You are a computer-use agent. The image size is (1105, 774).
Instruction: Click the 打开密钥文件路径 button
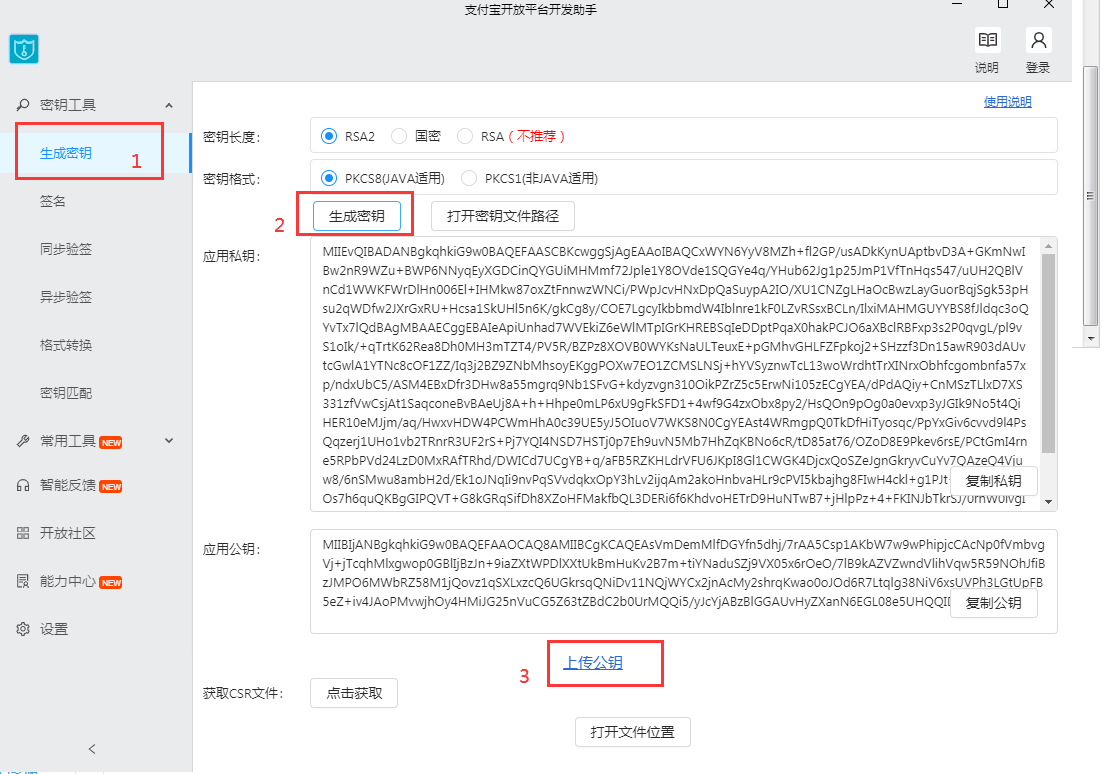point(502,216)
